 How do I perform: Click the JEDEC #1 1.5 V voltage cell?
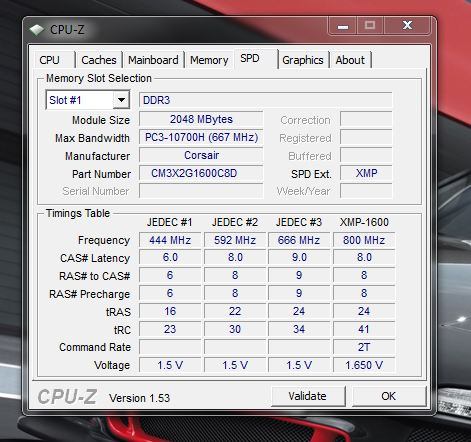click(170, 365)
